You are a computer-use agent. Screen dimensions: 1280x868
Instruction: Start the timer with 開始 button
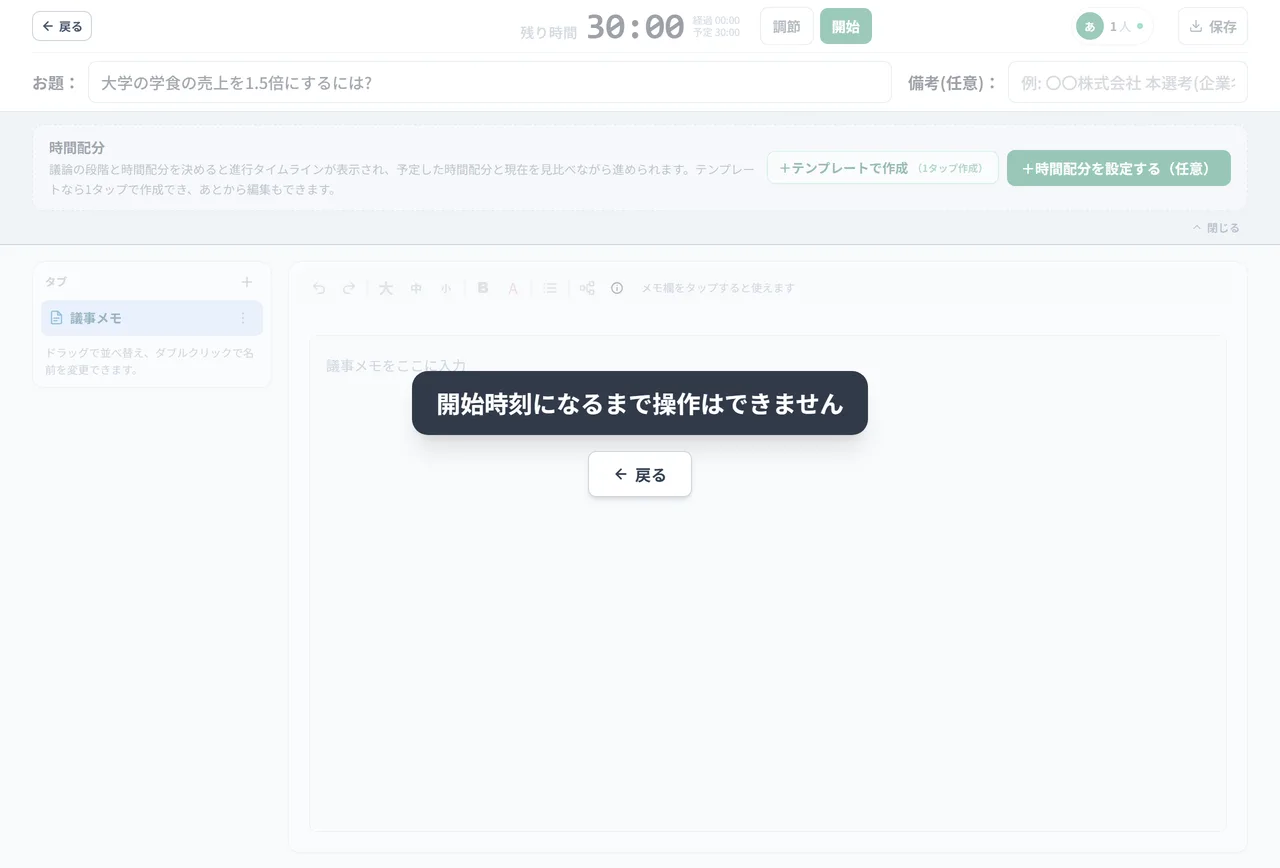click(846, 26)
